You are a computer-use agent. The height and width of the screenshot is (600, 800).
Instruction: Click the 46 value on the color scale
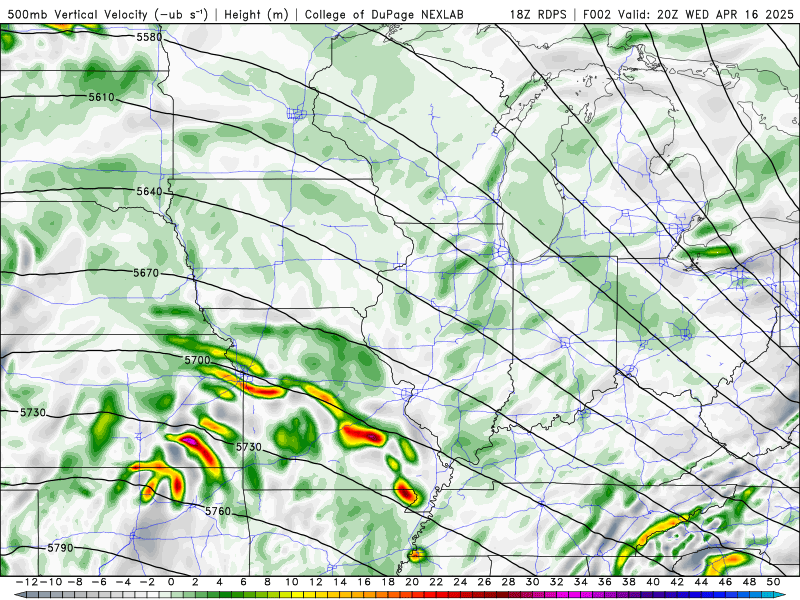[726, 582]
